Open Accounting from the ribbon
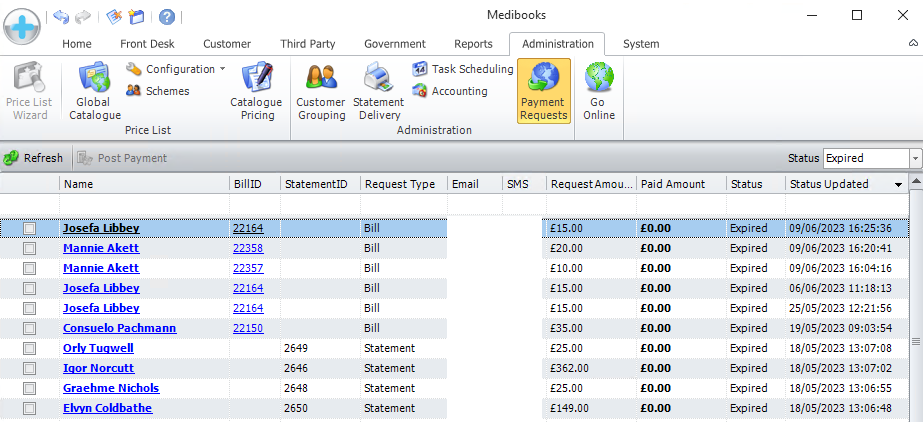Viewport: 923px width, 422px height. (x=450, y=91)
